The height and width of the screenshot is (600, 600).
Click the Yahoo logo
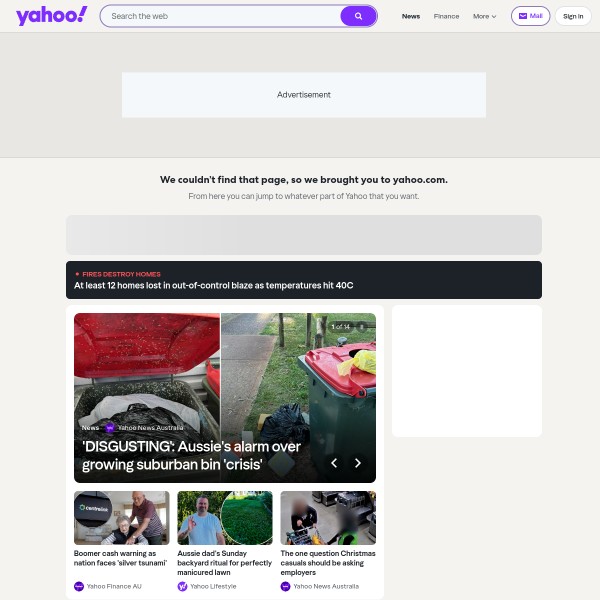click(52, 16)
